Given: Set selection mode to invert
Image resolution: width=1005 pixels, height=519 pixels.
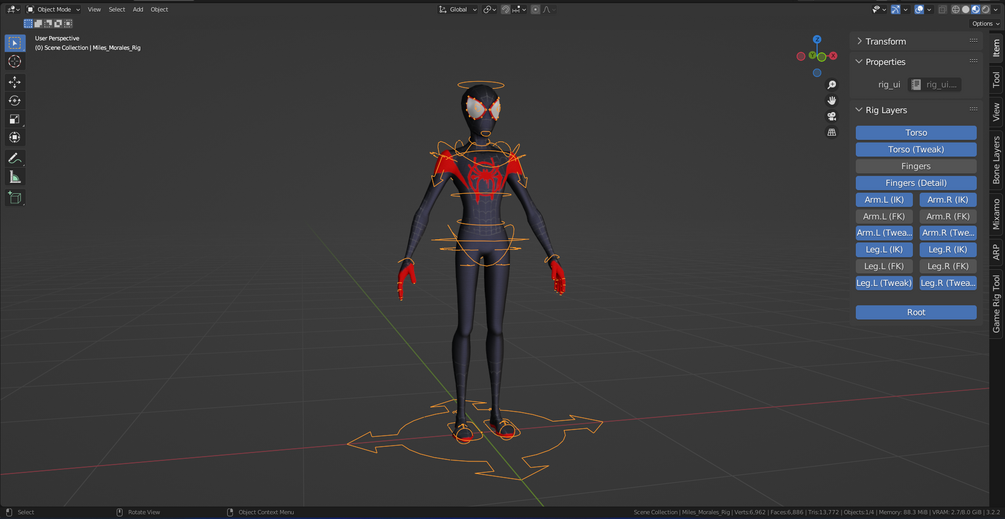Looking at the screenshot, I should [x=58, y=24].
